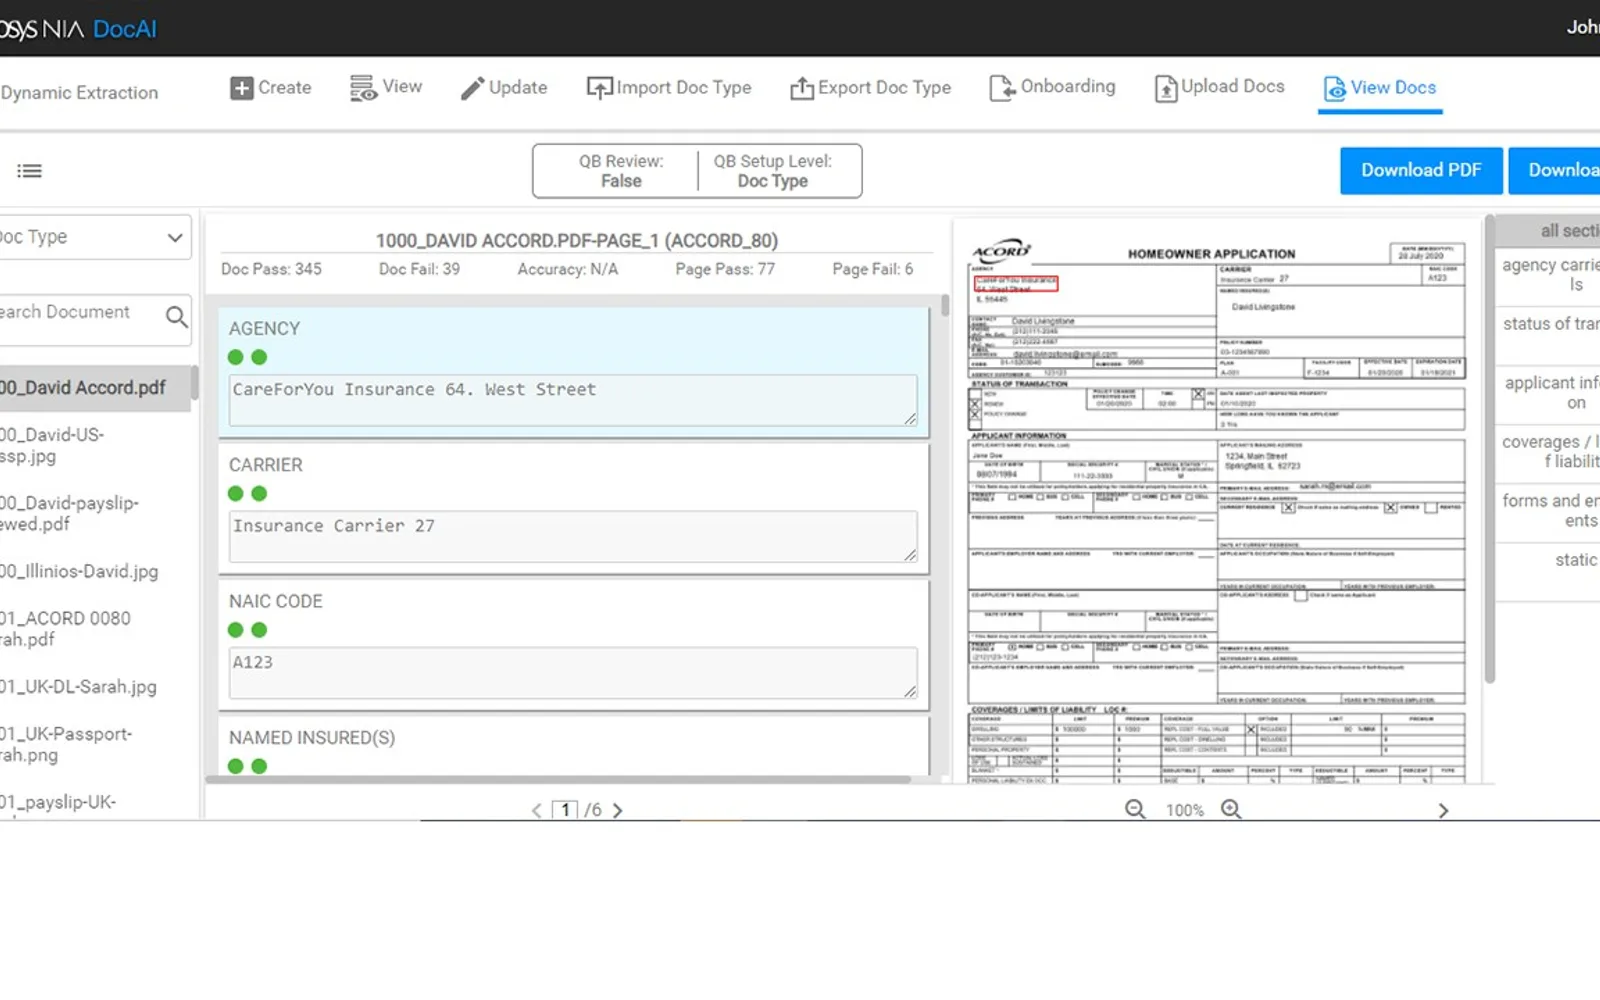Click the Onboarding document icon

1002,88
